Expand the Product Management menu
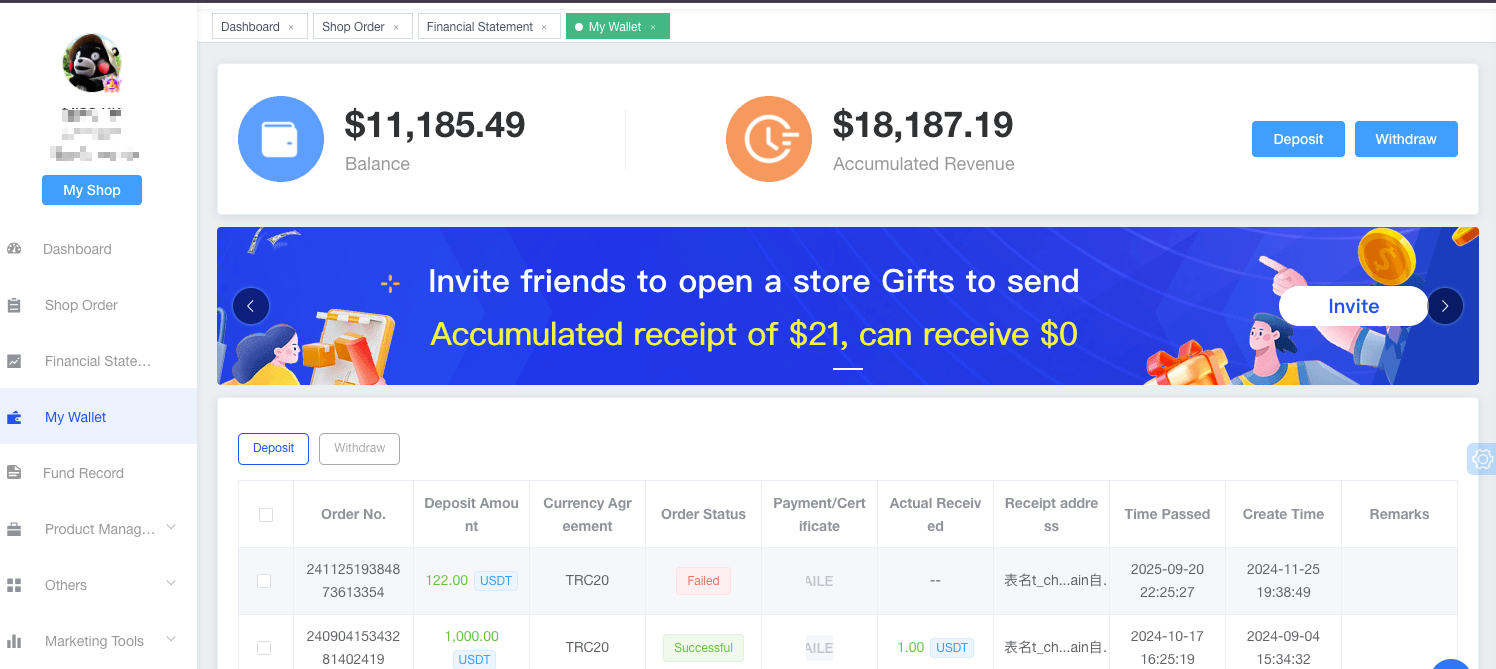 coord(170,529)
